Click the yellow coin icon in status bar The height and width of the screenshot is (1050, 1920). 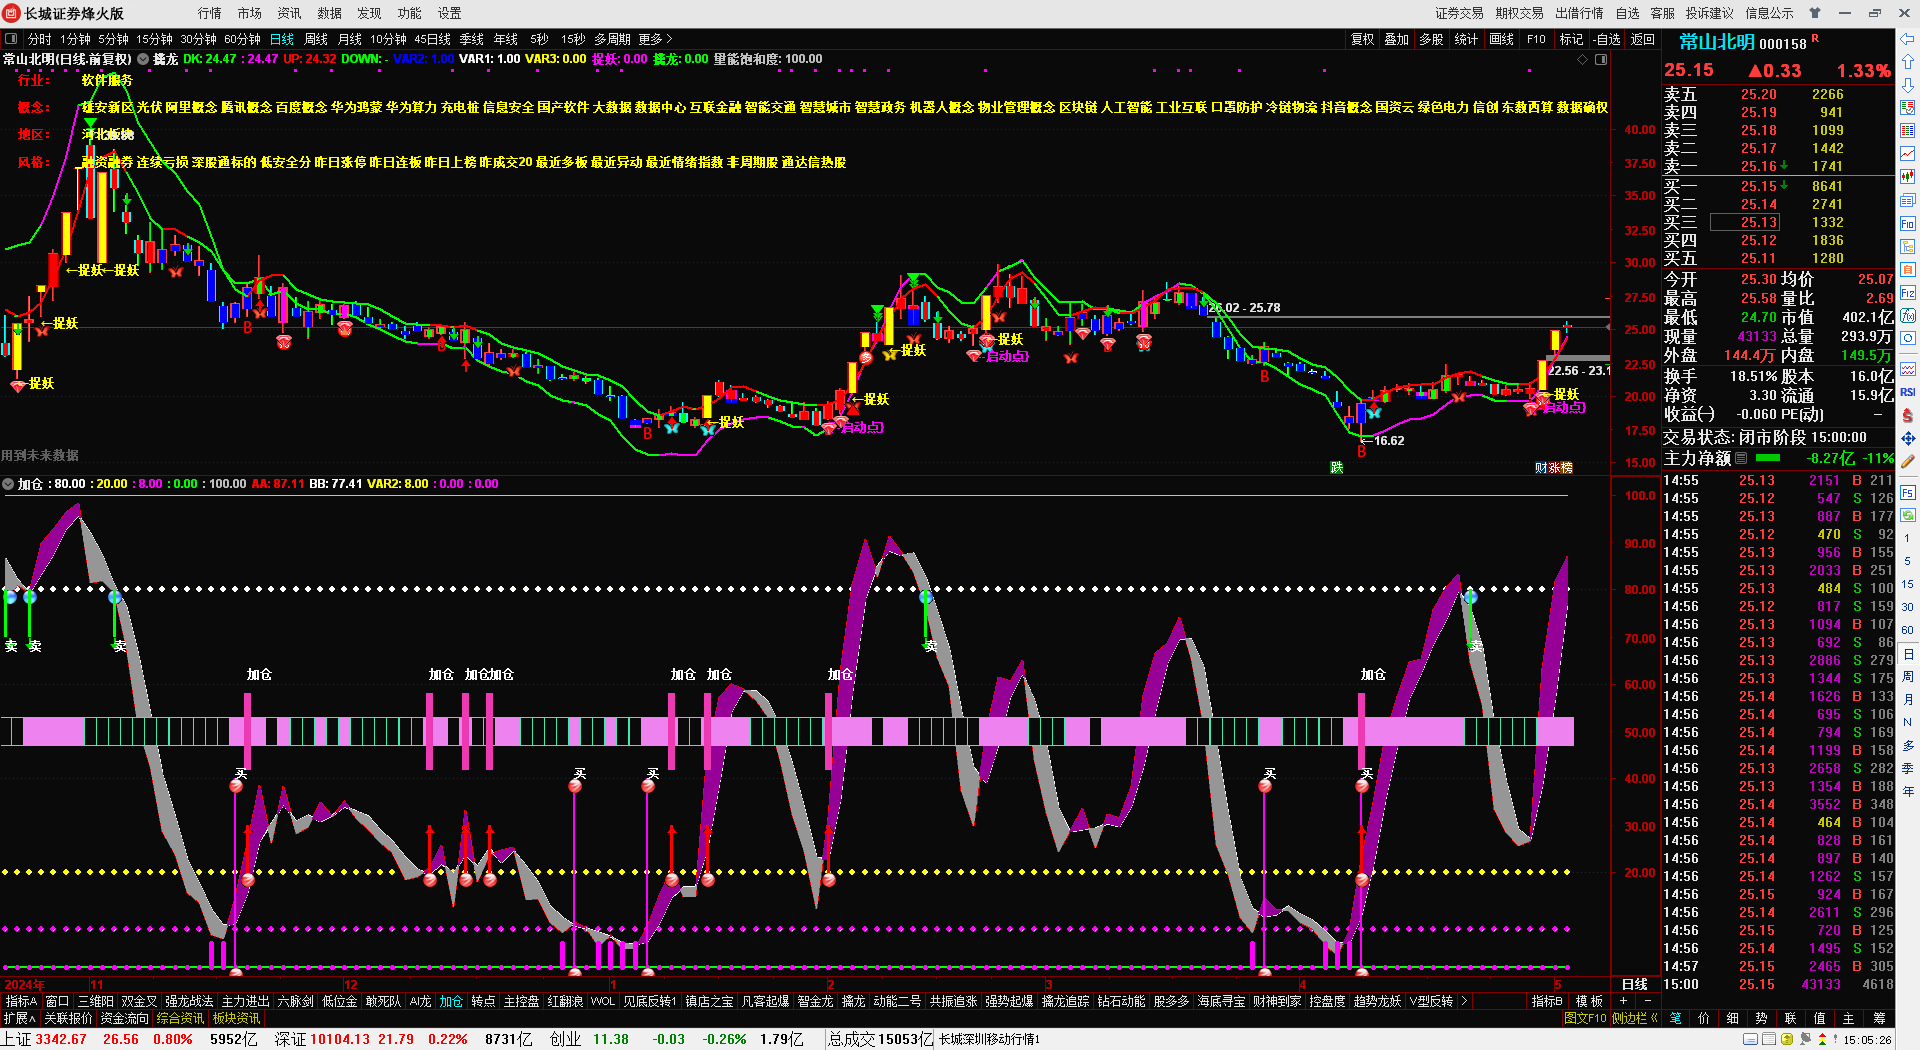point(1787,1040)
